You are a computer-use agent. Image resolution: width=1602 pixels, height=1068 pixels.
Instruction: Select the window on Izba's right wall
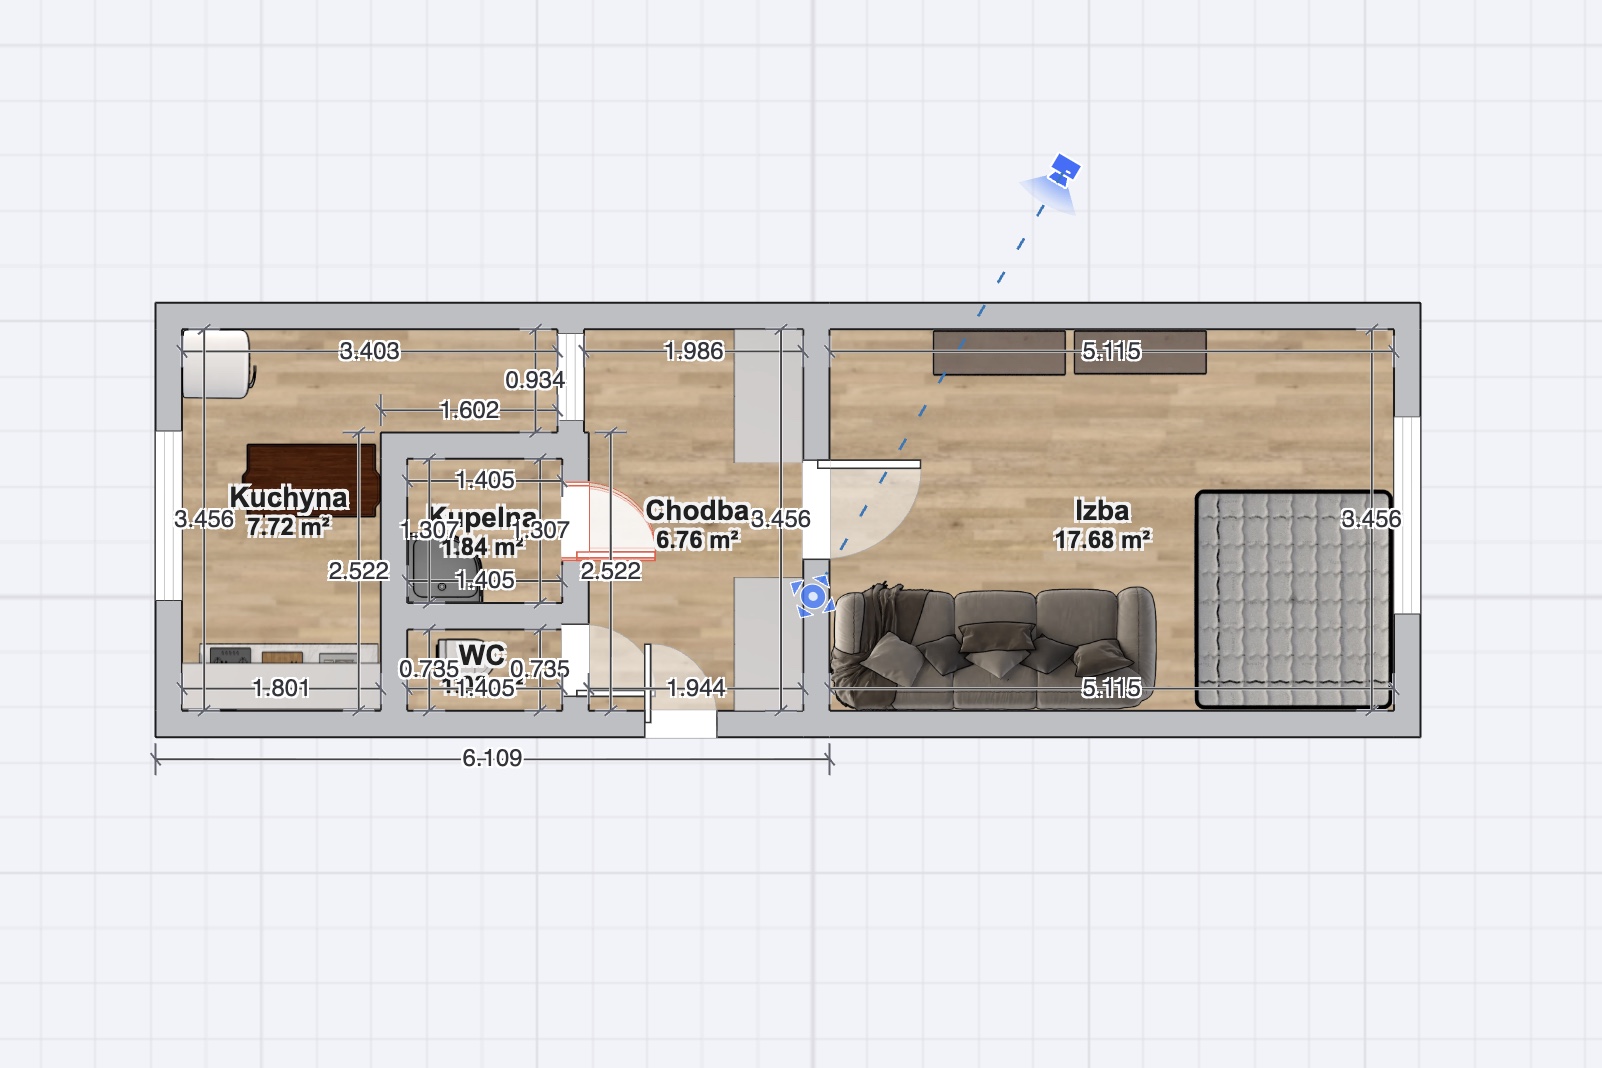(1407, 515)
